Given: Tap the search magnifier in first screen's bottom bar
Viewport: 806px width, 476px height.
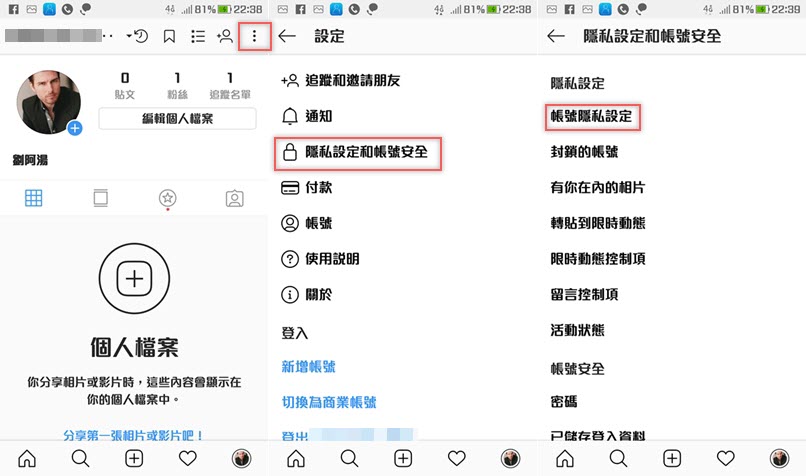Looking at the screenshot, I should (x=81, y=458).
